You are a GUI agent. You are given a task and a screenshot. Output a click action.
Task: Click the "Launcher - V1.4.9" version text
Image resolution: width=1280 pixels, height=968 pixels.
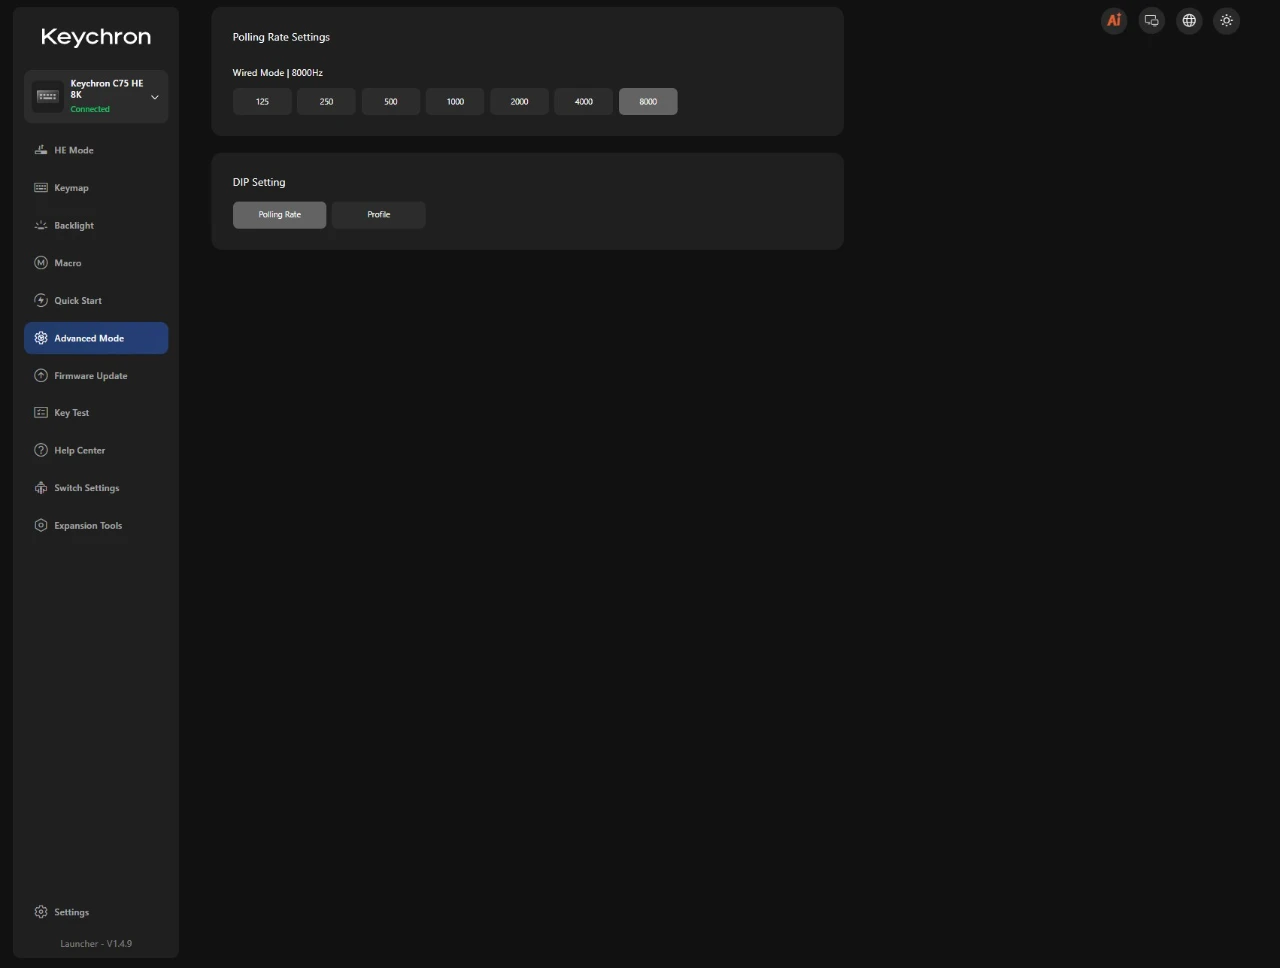click(96, 944)
